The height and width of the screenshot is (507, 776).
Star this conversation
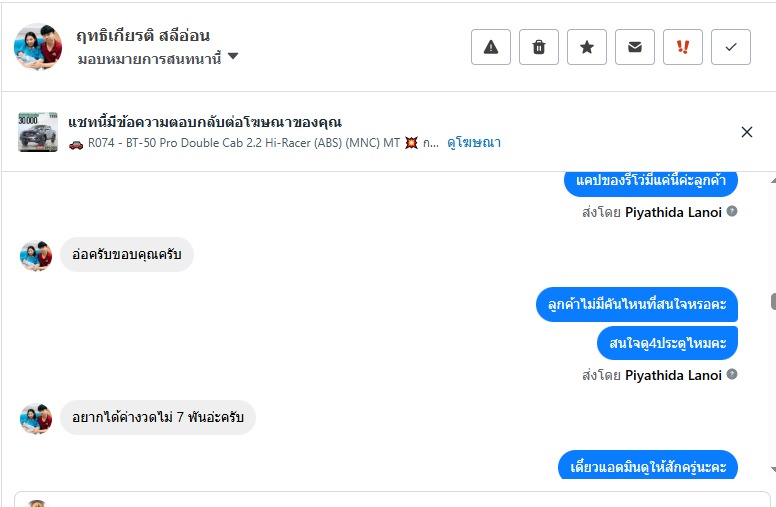pyautogui.click(x=587, y=47)
